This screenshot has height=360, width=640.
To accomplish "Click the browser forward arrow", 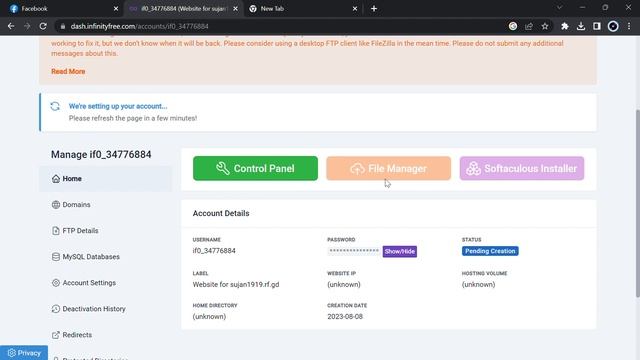I will pyautogui.click(x=27, y=26).
